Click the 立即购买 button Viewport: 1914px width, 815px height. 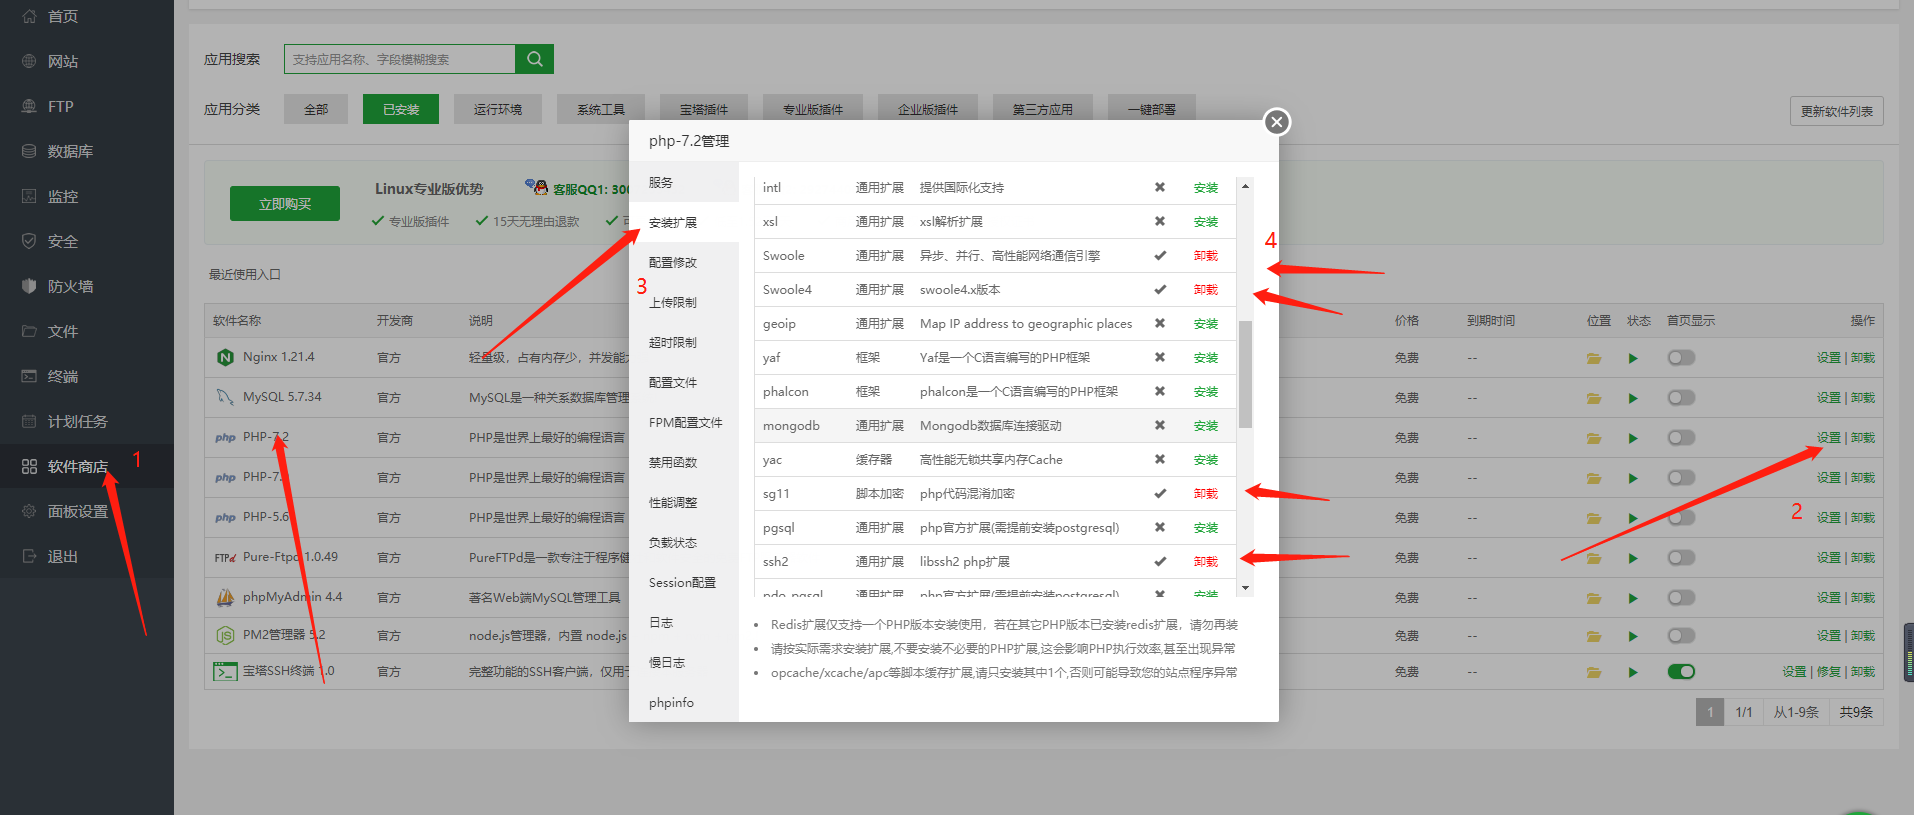pos(285,203)
